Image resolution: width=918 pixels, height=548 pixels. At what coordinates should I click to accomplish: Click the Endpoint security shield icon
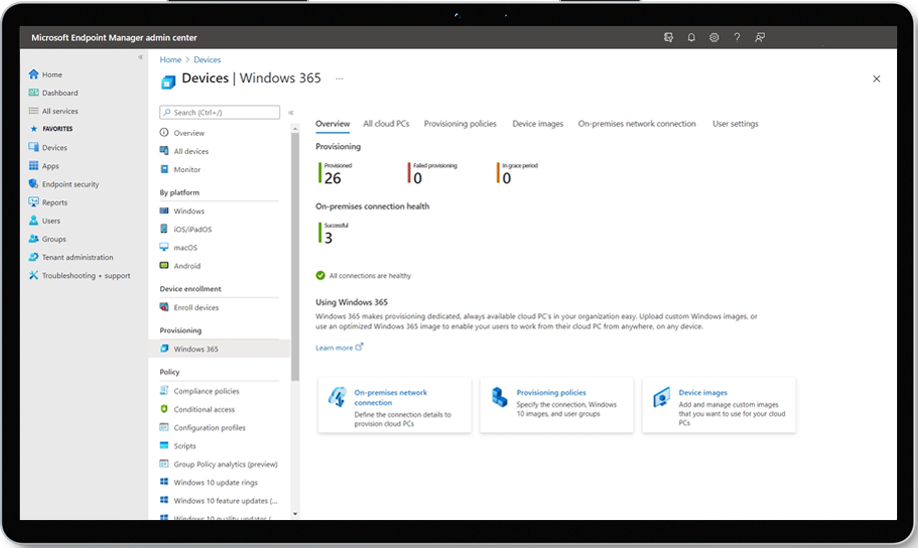coord(34,184)
